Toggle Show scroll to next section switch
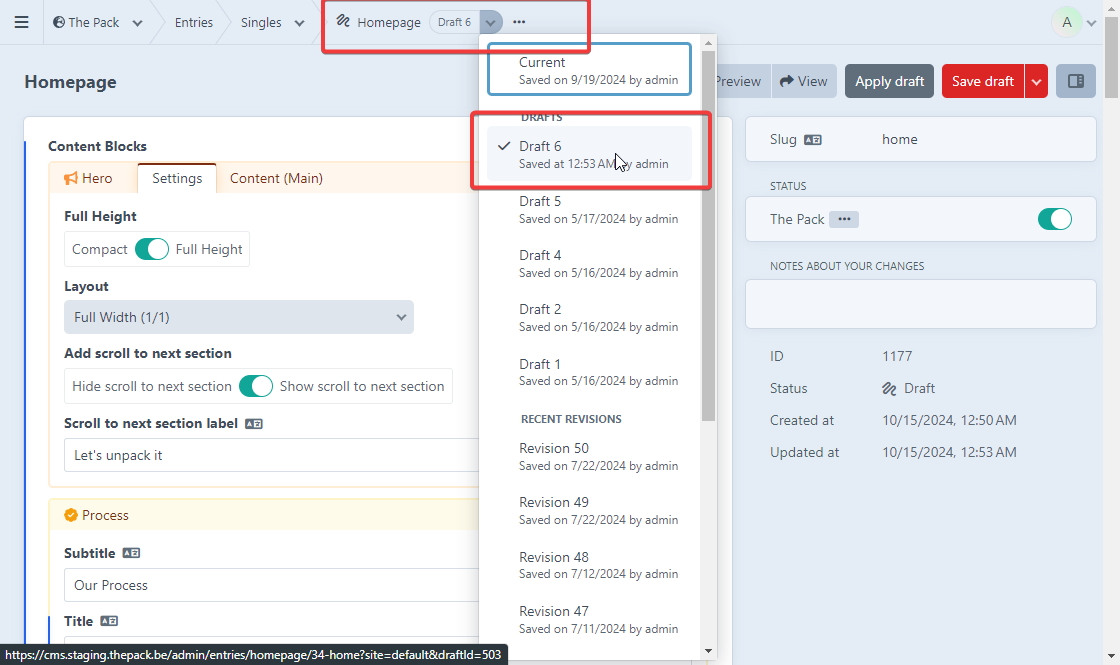Viewport: 1120px width, 665px height. (256, 386)
